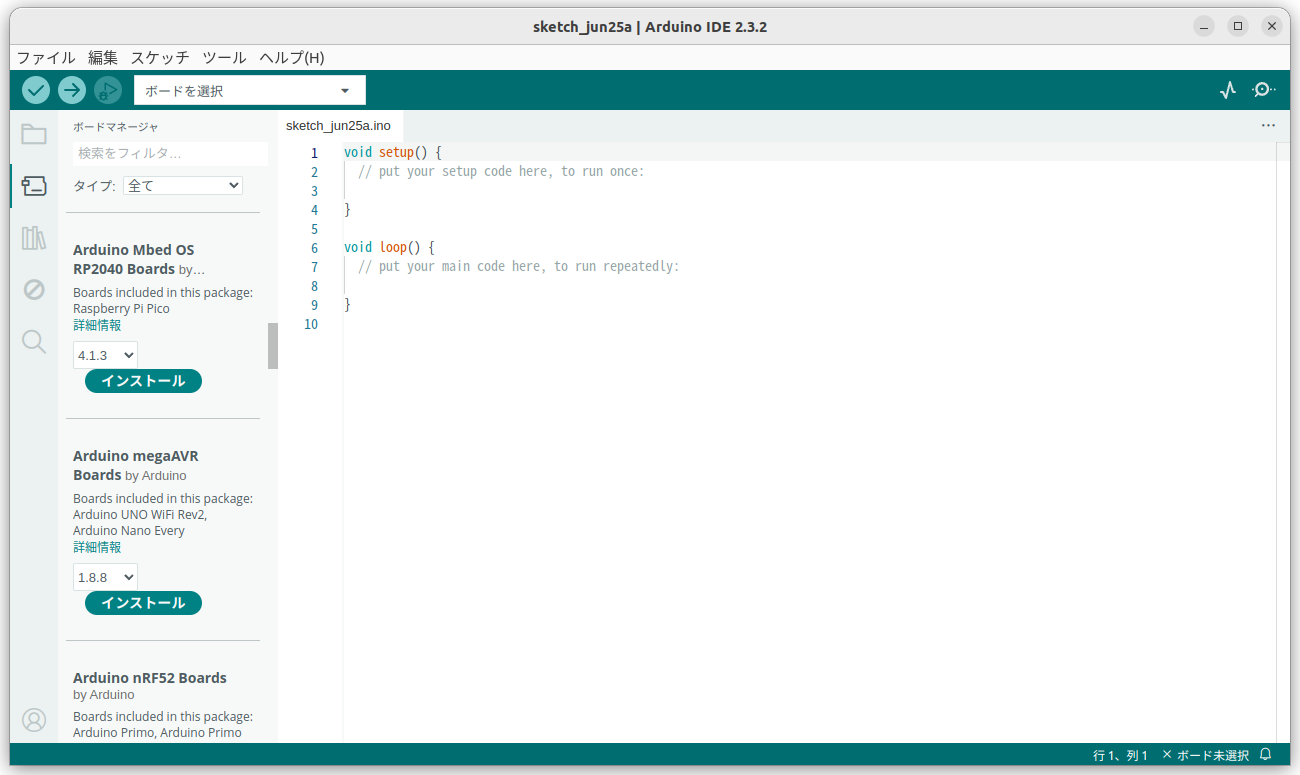The image size is (1300, 775).
Task: Verify the sketch with the checkmark icon
Action: point(35,90)
